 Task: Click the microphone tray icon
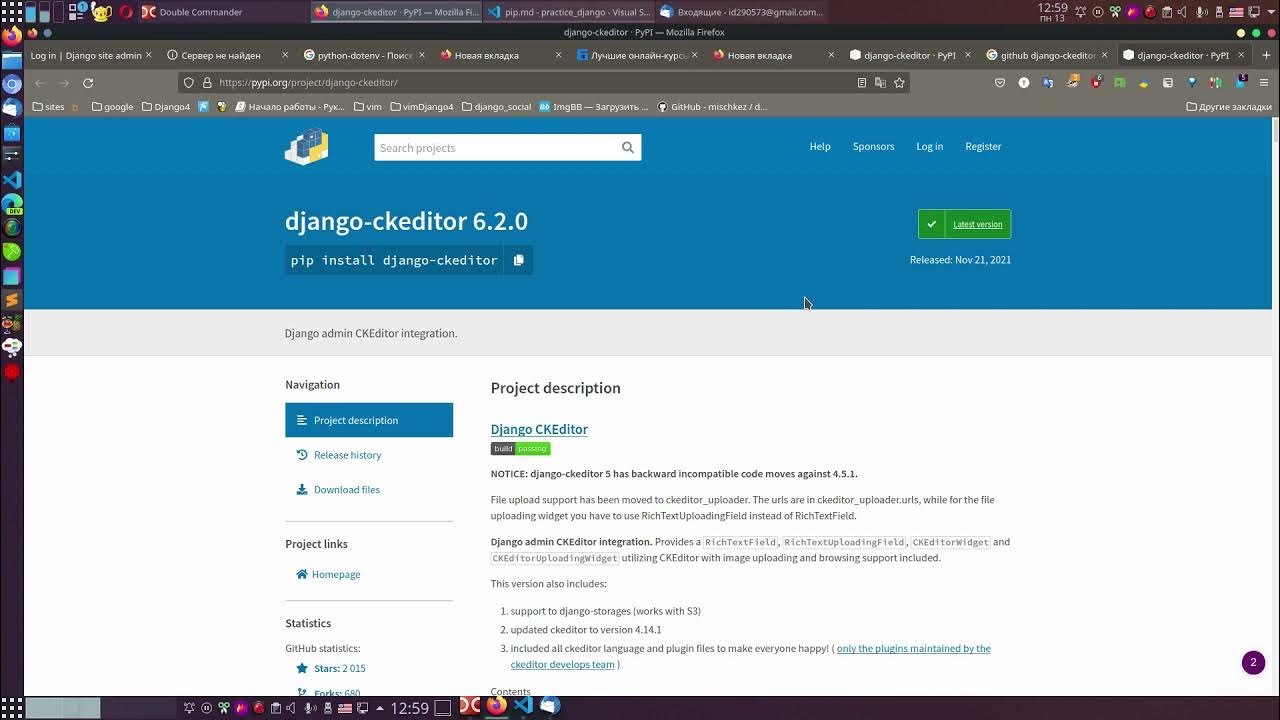click(x=1204, y=12)
